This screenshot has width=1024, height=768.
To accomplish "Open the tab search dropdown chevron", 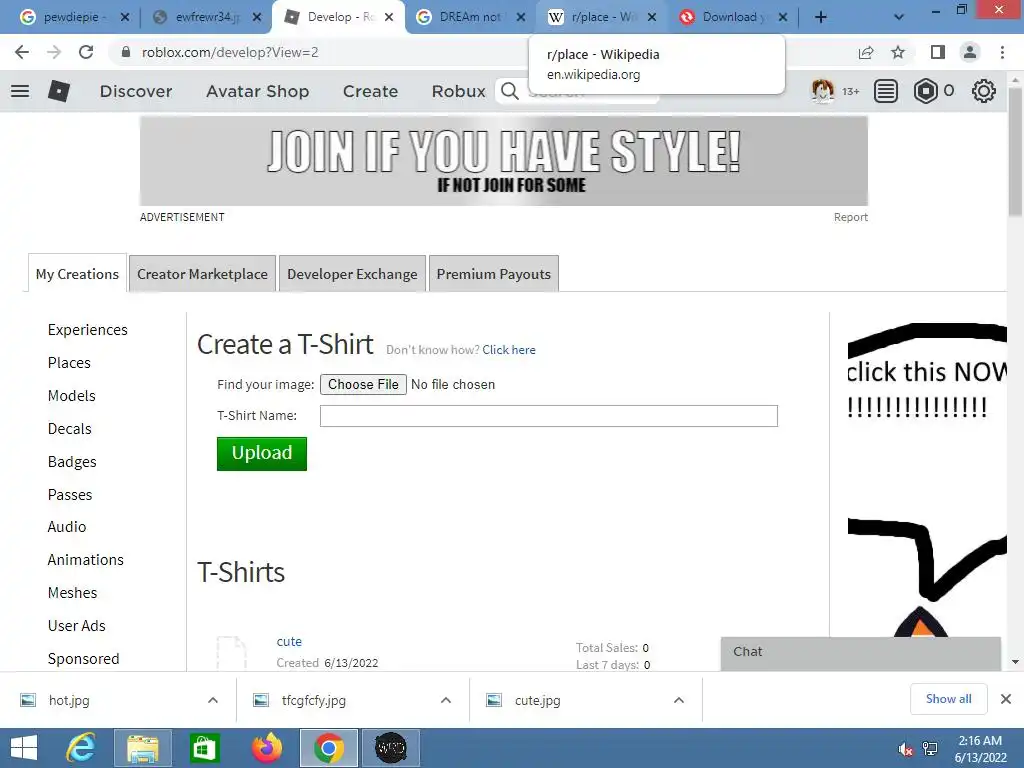I will 899,17.
